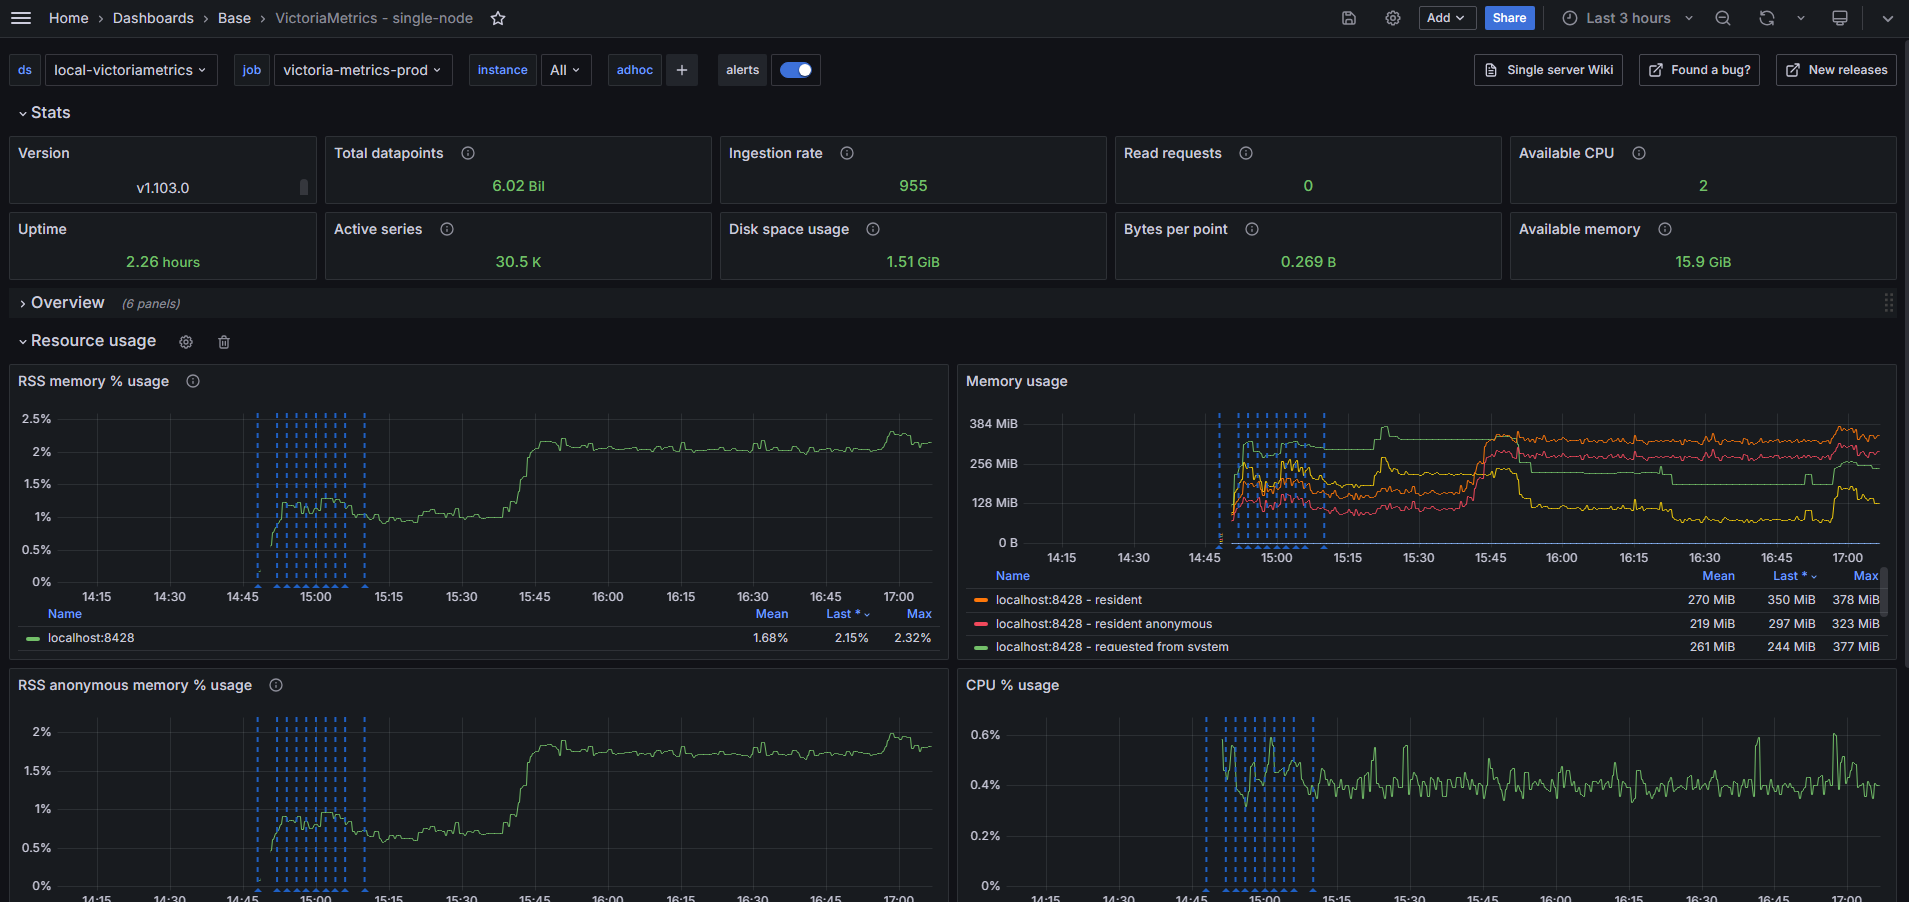Open the Last 3 hours time picker
Viewport: 1909px width, 902px height.
pyautogui.click(x=1628, y=18)
